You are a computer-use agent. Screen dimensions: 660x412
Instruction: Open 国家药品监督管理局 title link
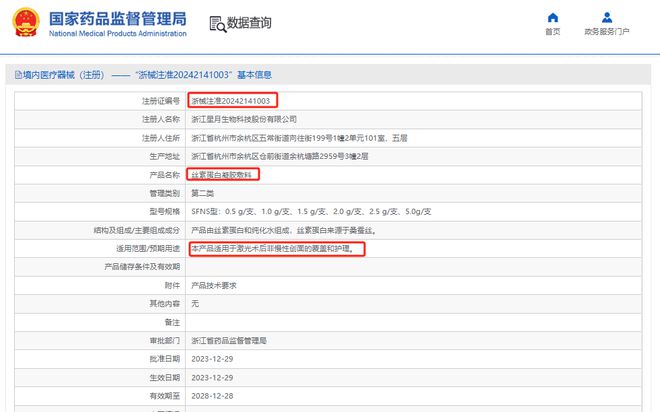[x=117, y=19]
